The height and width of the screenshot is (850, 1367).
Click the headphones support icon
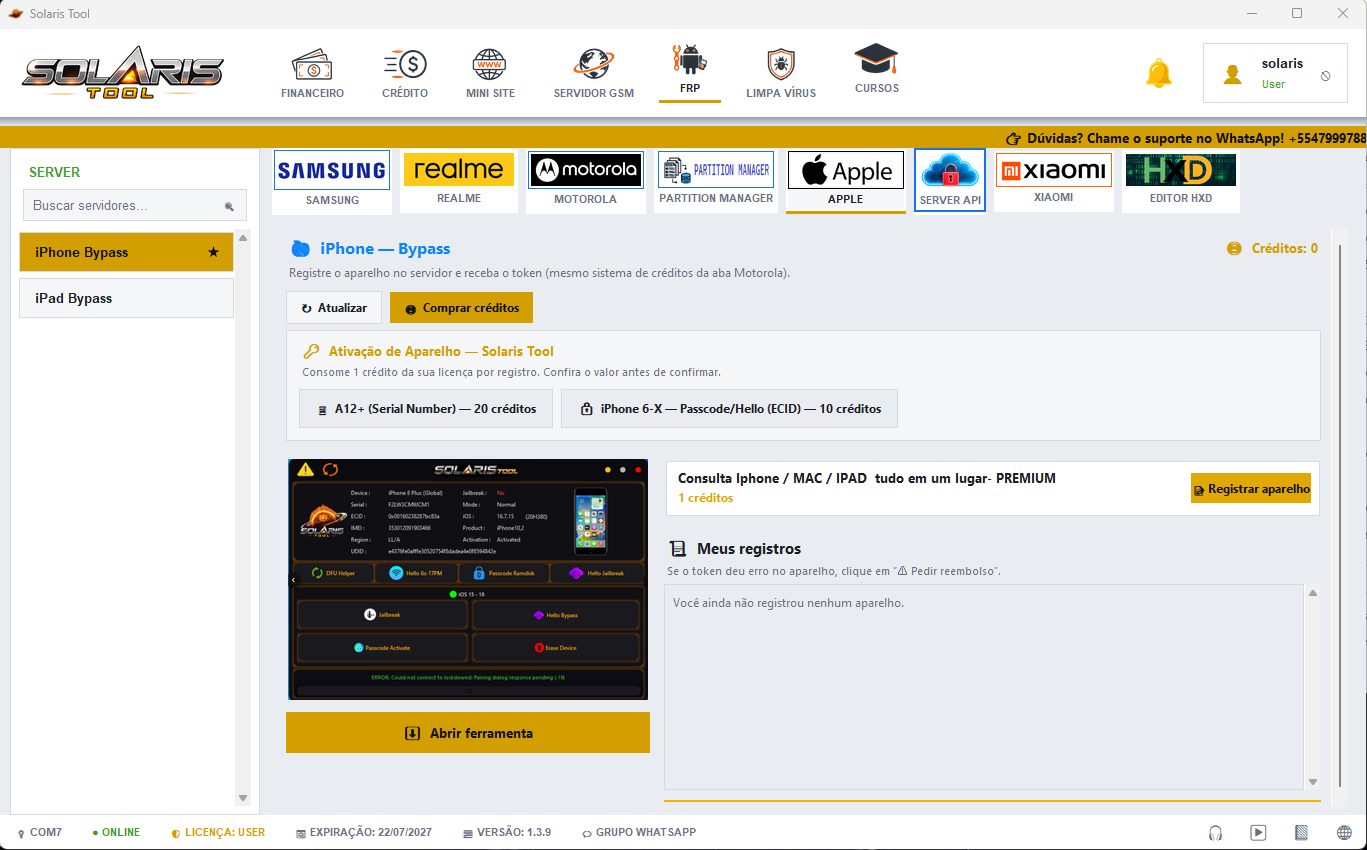coord(1216,832)
